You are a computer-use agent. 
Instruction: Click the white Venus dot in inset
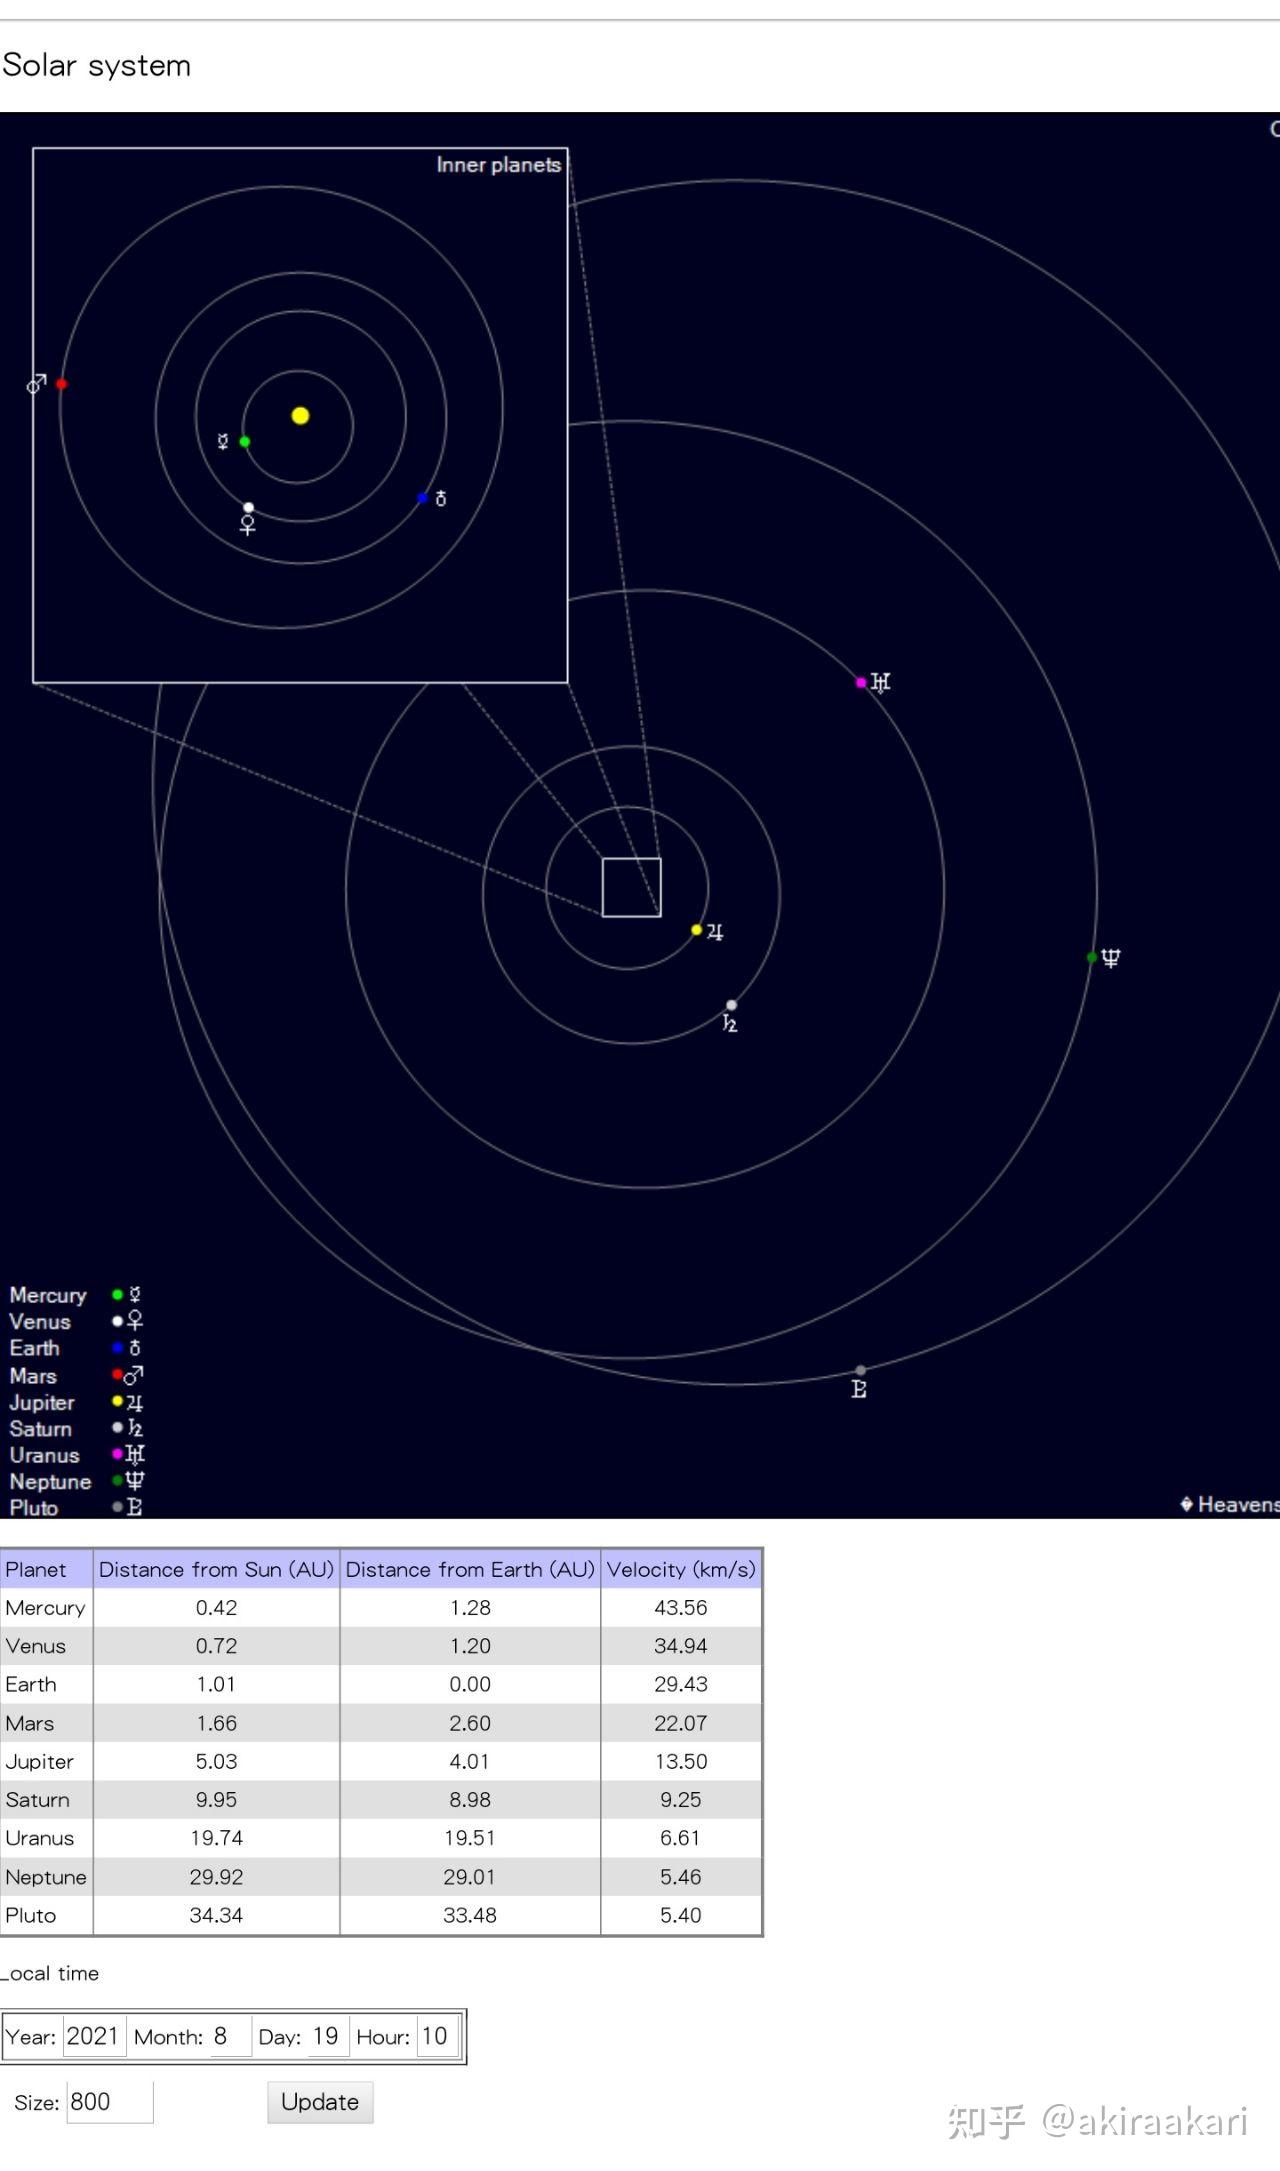pos(249,508)
